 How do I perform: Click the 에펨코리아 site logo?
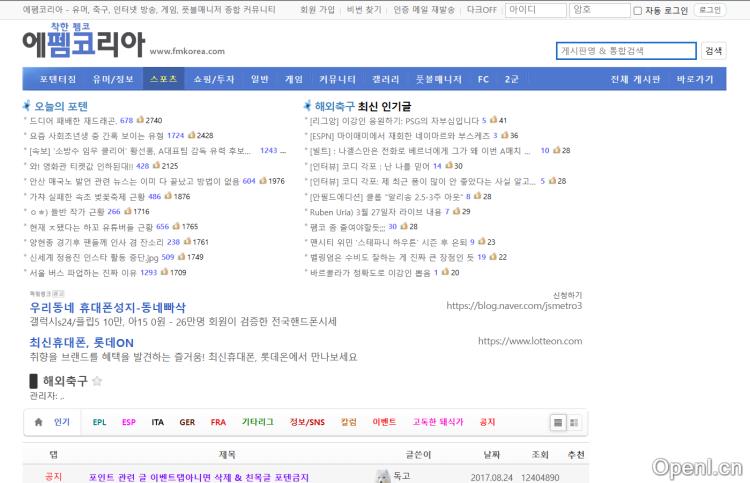coord(83,45)
